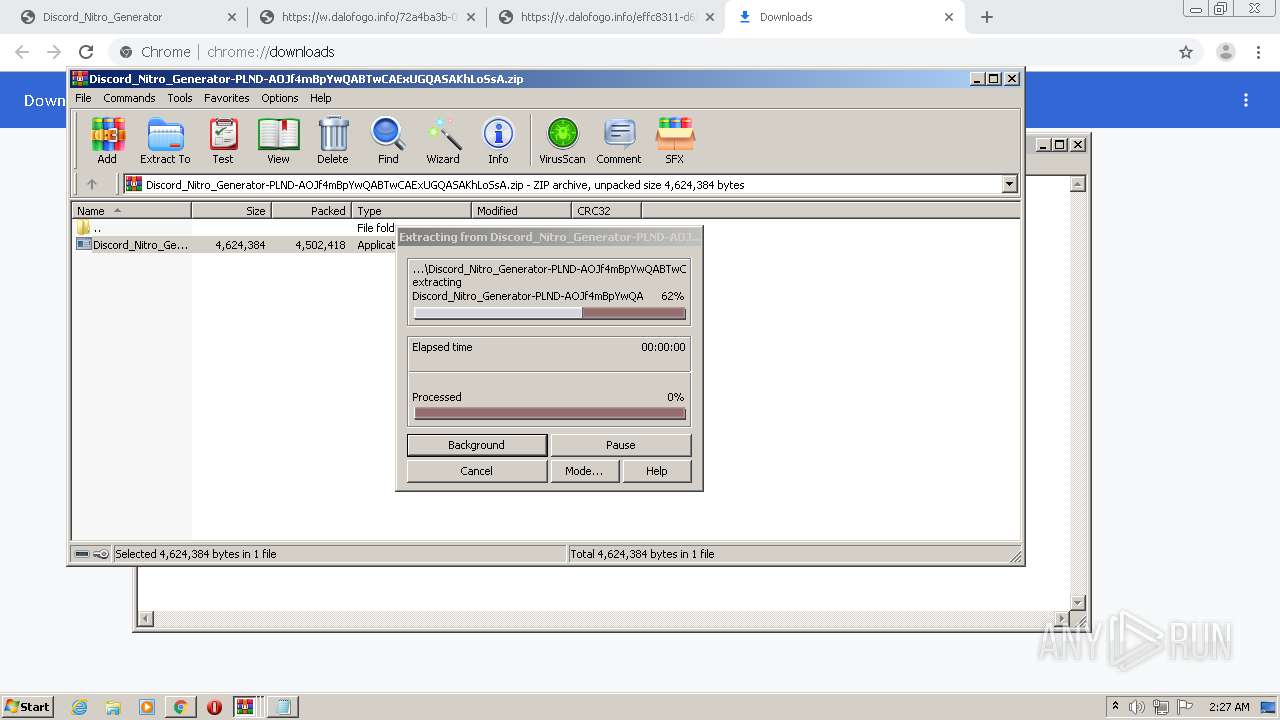Screen dimensions: 1280x720
Task: Click the Delete trash icon
Action: (x=333, y=140)
